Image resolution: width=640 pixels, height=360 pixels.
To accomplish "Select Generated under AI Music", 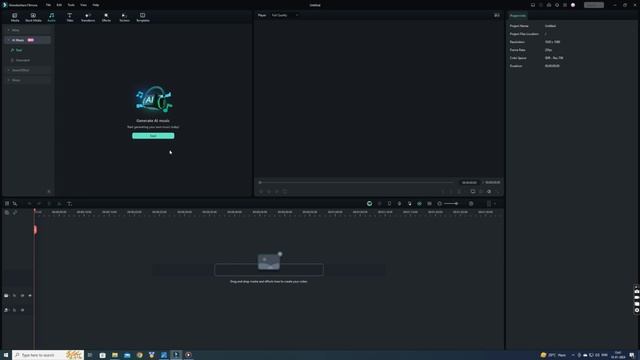I will pyautogui.click(x=22, y=60).
